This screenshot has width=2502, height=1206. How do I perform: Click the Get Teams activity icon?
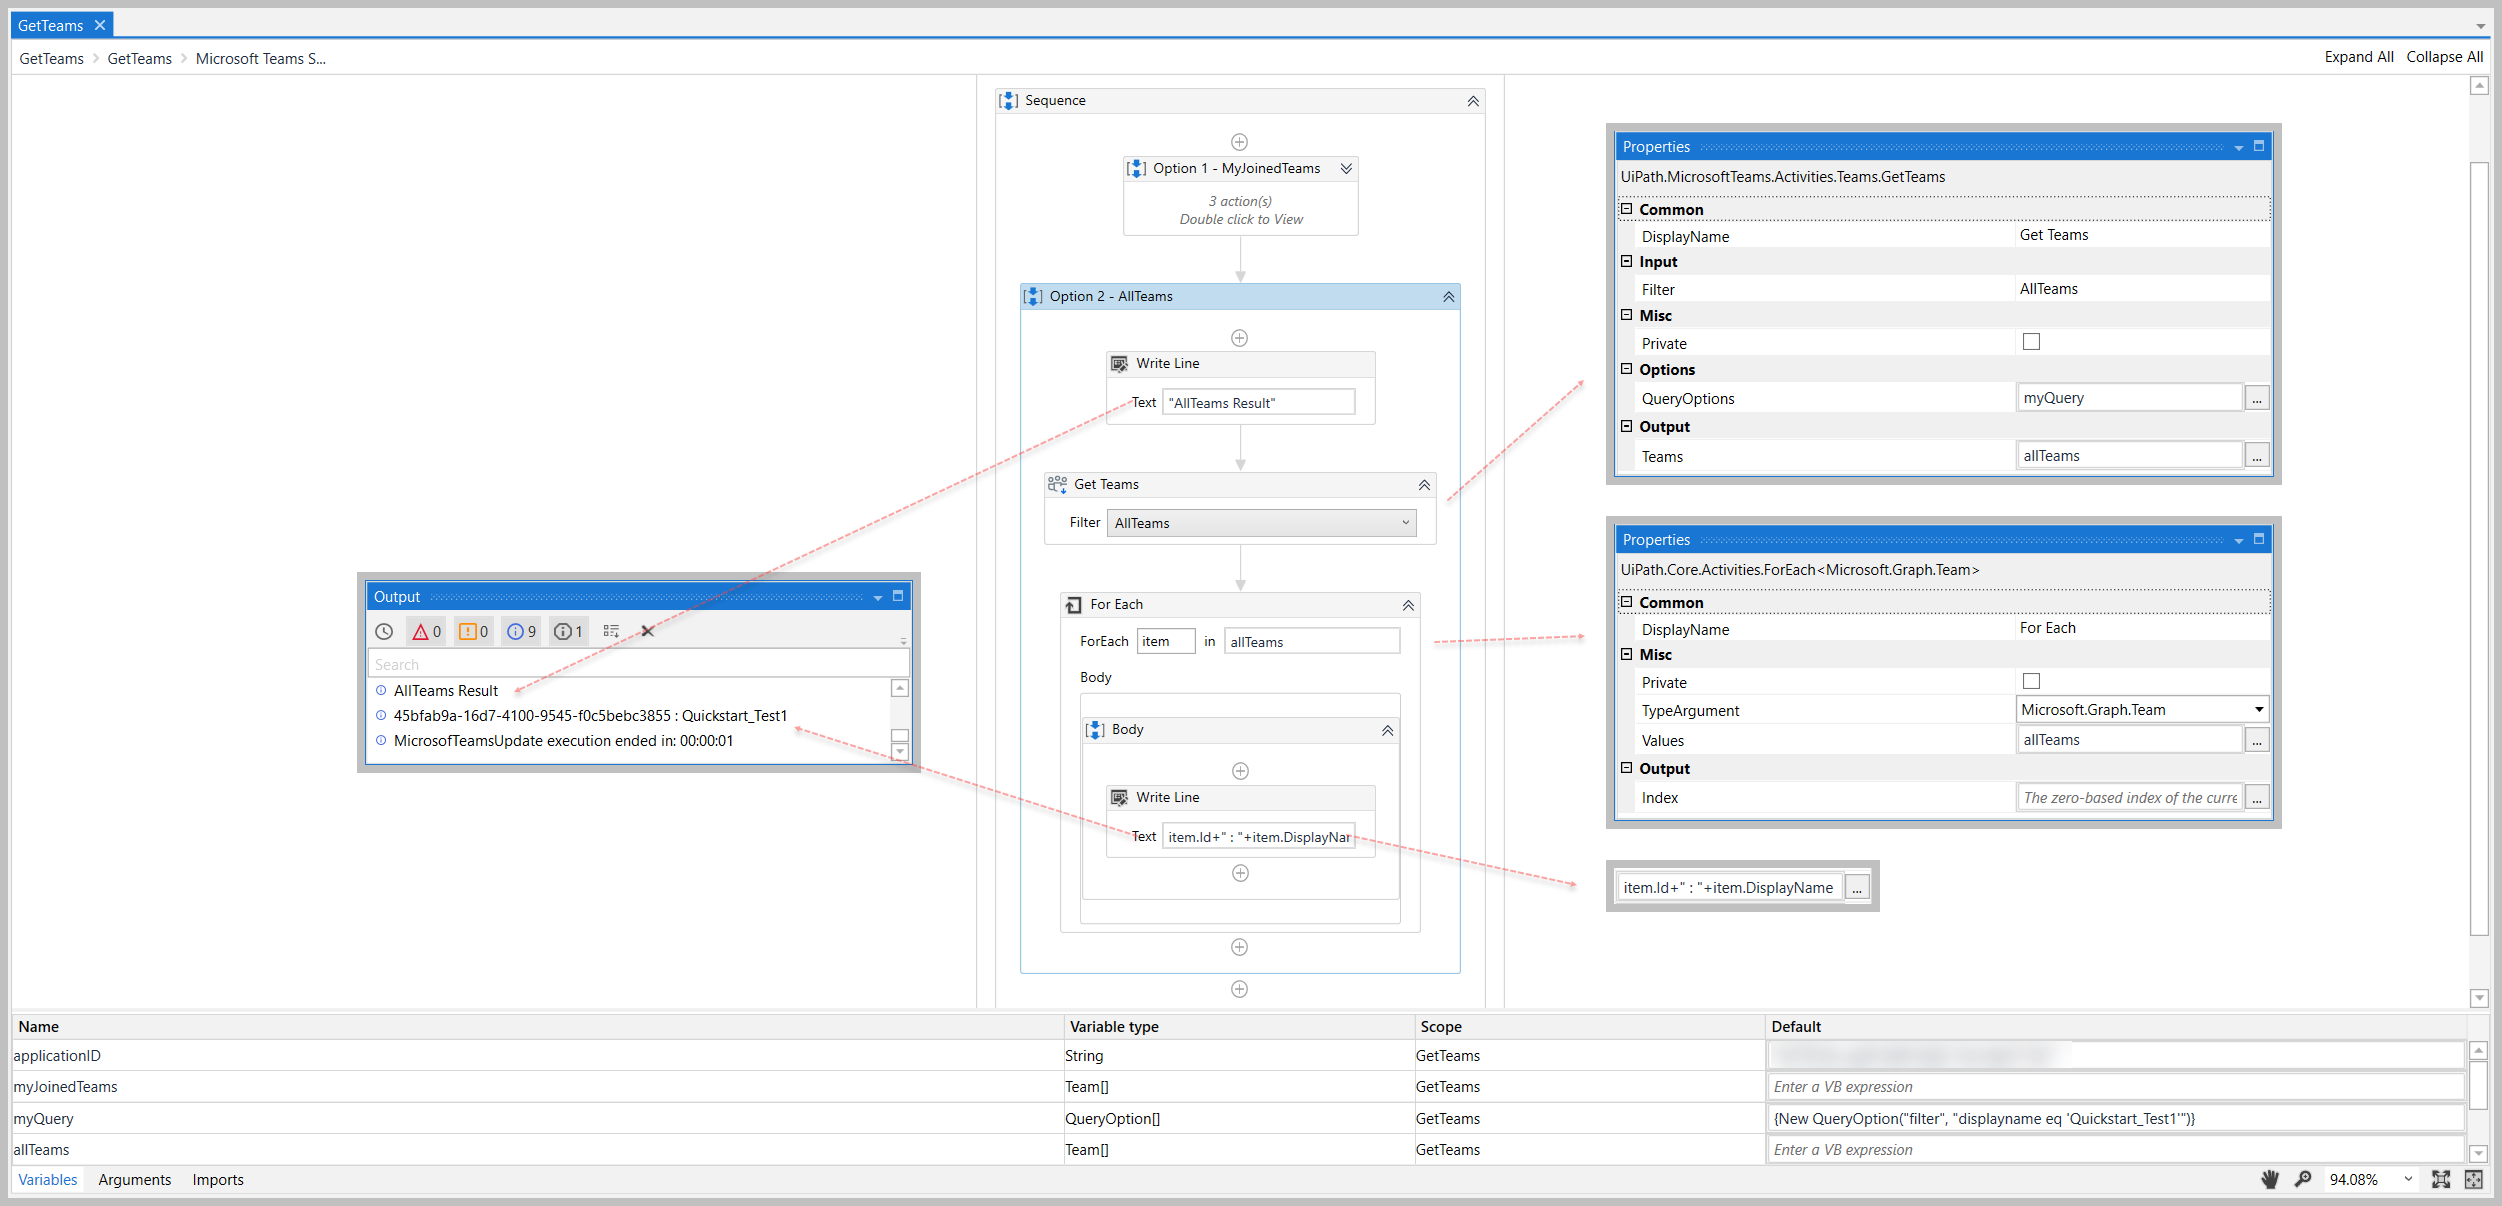1057,485
